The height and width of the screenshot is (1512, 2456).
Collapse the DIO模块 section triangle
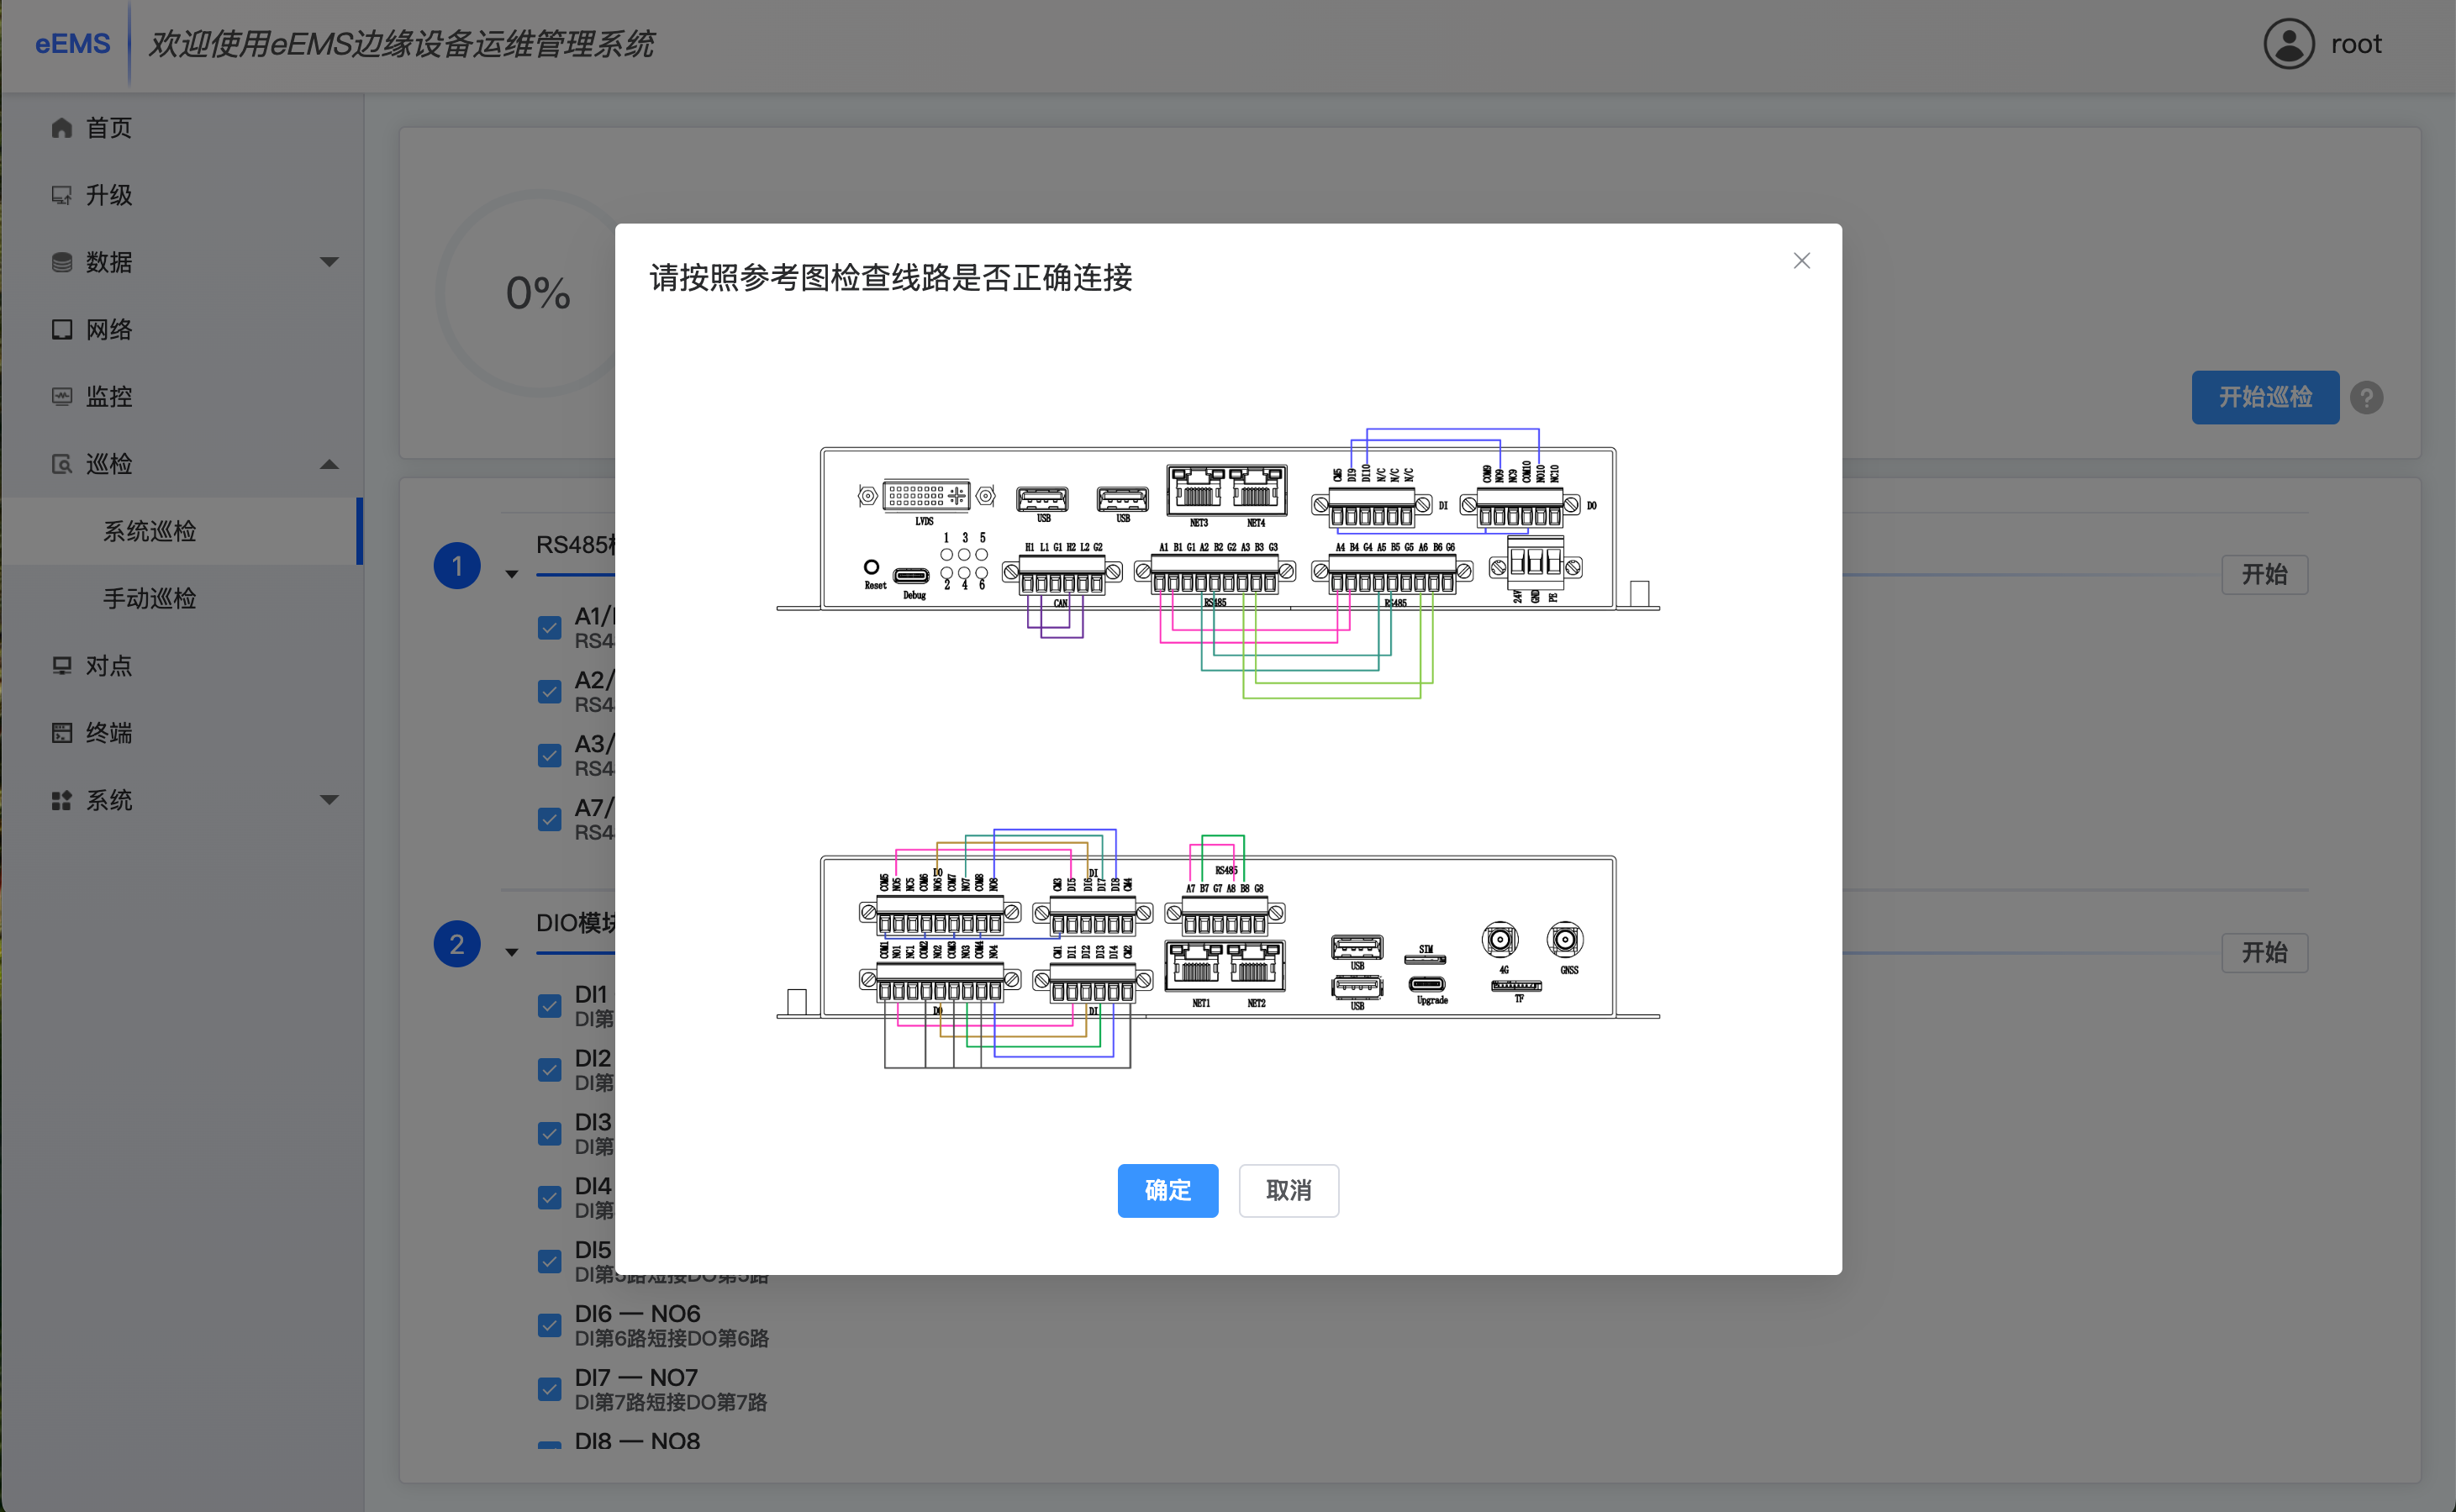pos(512,952)
